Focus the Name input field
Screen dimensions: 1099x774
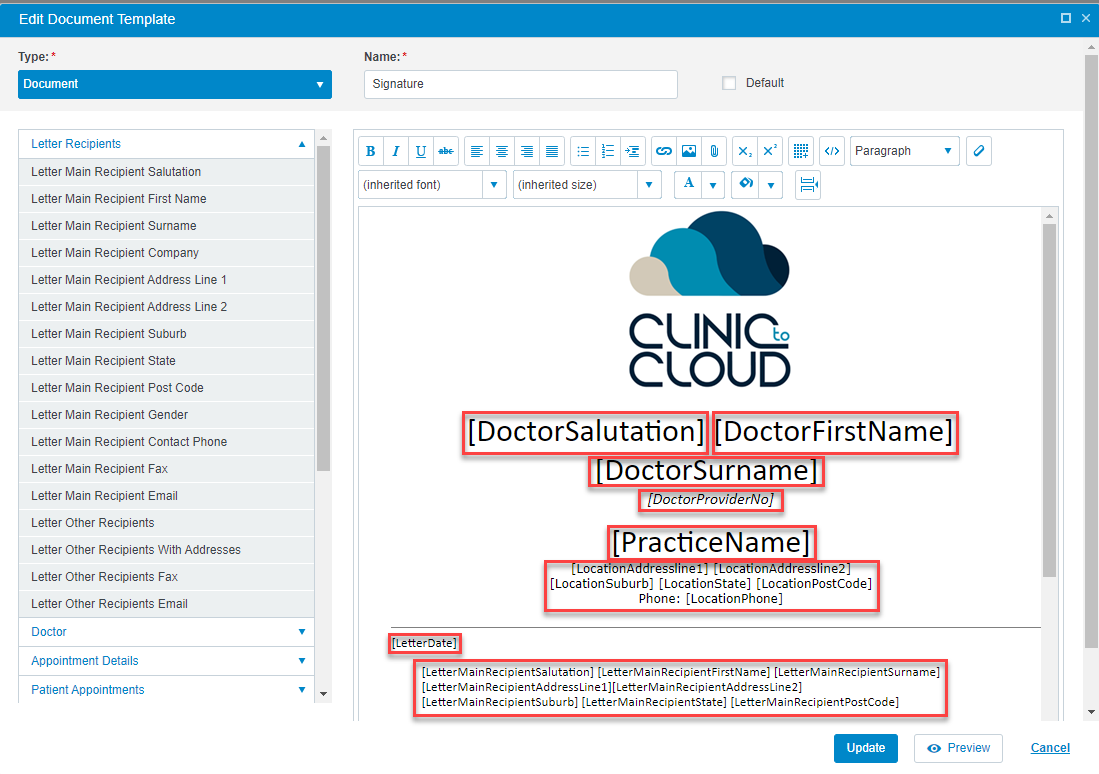tap(521, 84)
